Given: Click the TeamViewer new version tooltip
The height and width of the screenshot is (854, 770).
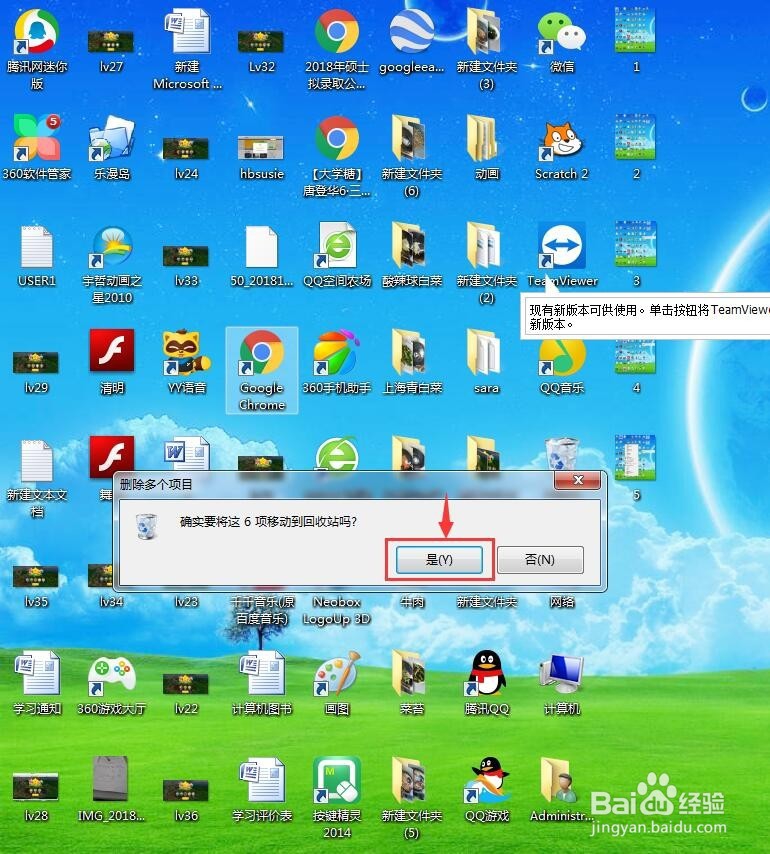Looking at the screenshot, I should 645,316.
